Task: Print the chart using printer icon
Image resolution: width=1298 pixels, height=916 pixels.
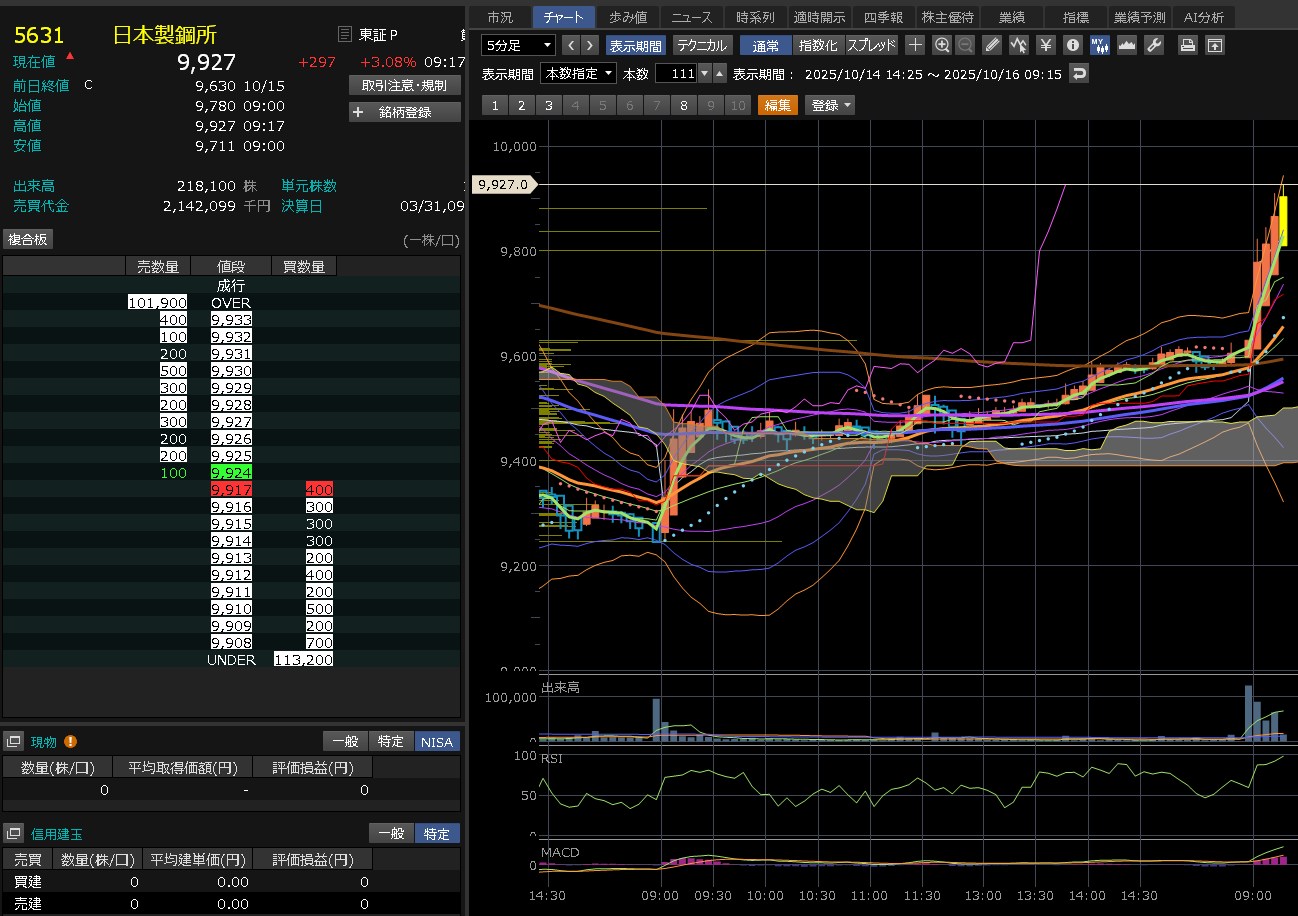Action: [1187, 45]
